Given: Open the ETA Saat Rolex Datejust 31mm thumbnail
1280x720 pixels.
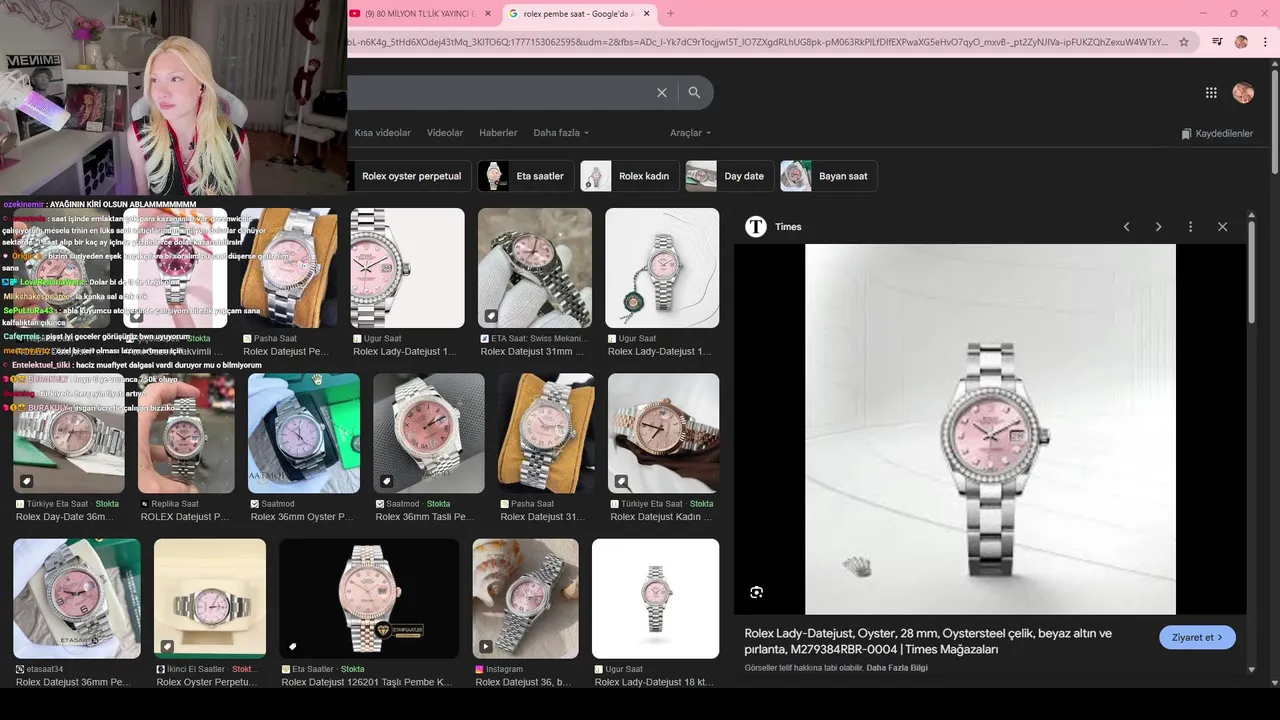Looking at the screenshot, I should (x=535, y=268).
